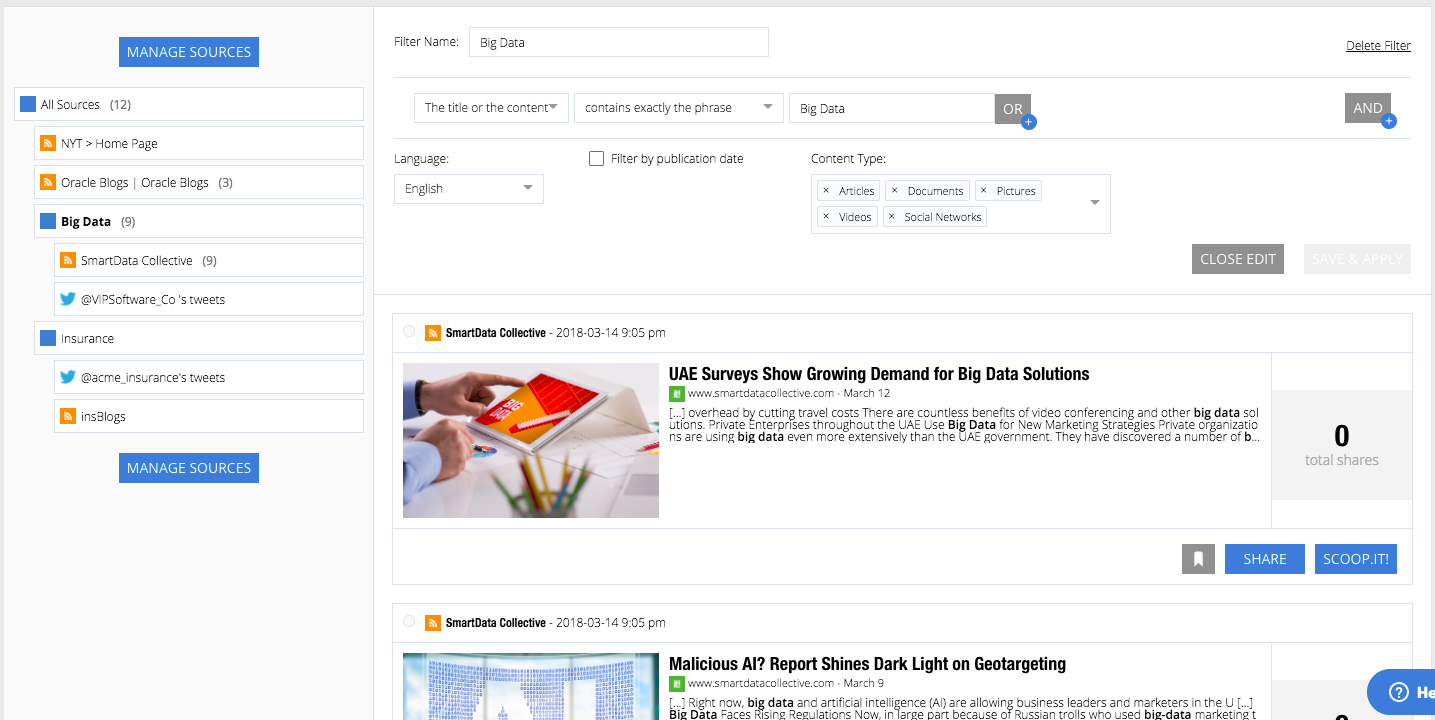Image resolution: width=1435 pixels, height=720 pixels.
Task: Click the RSS icon beside NYT > Home Page
Action: [x=47, y=143]
